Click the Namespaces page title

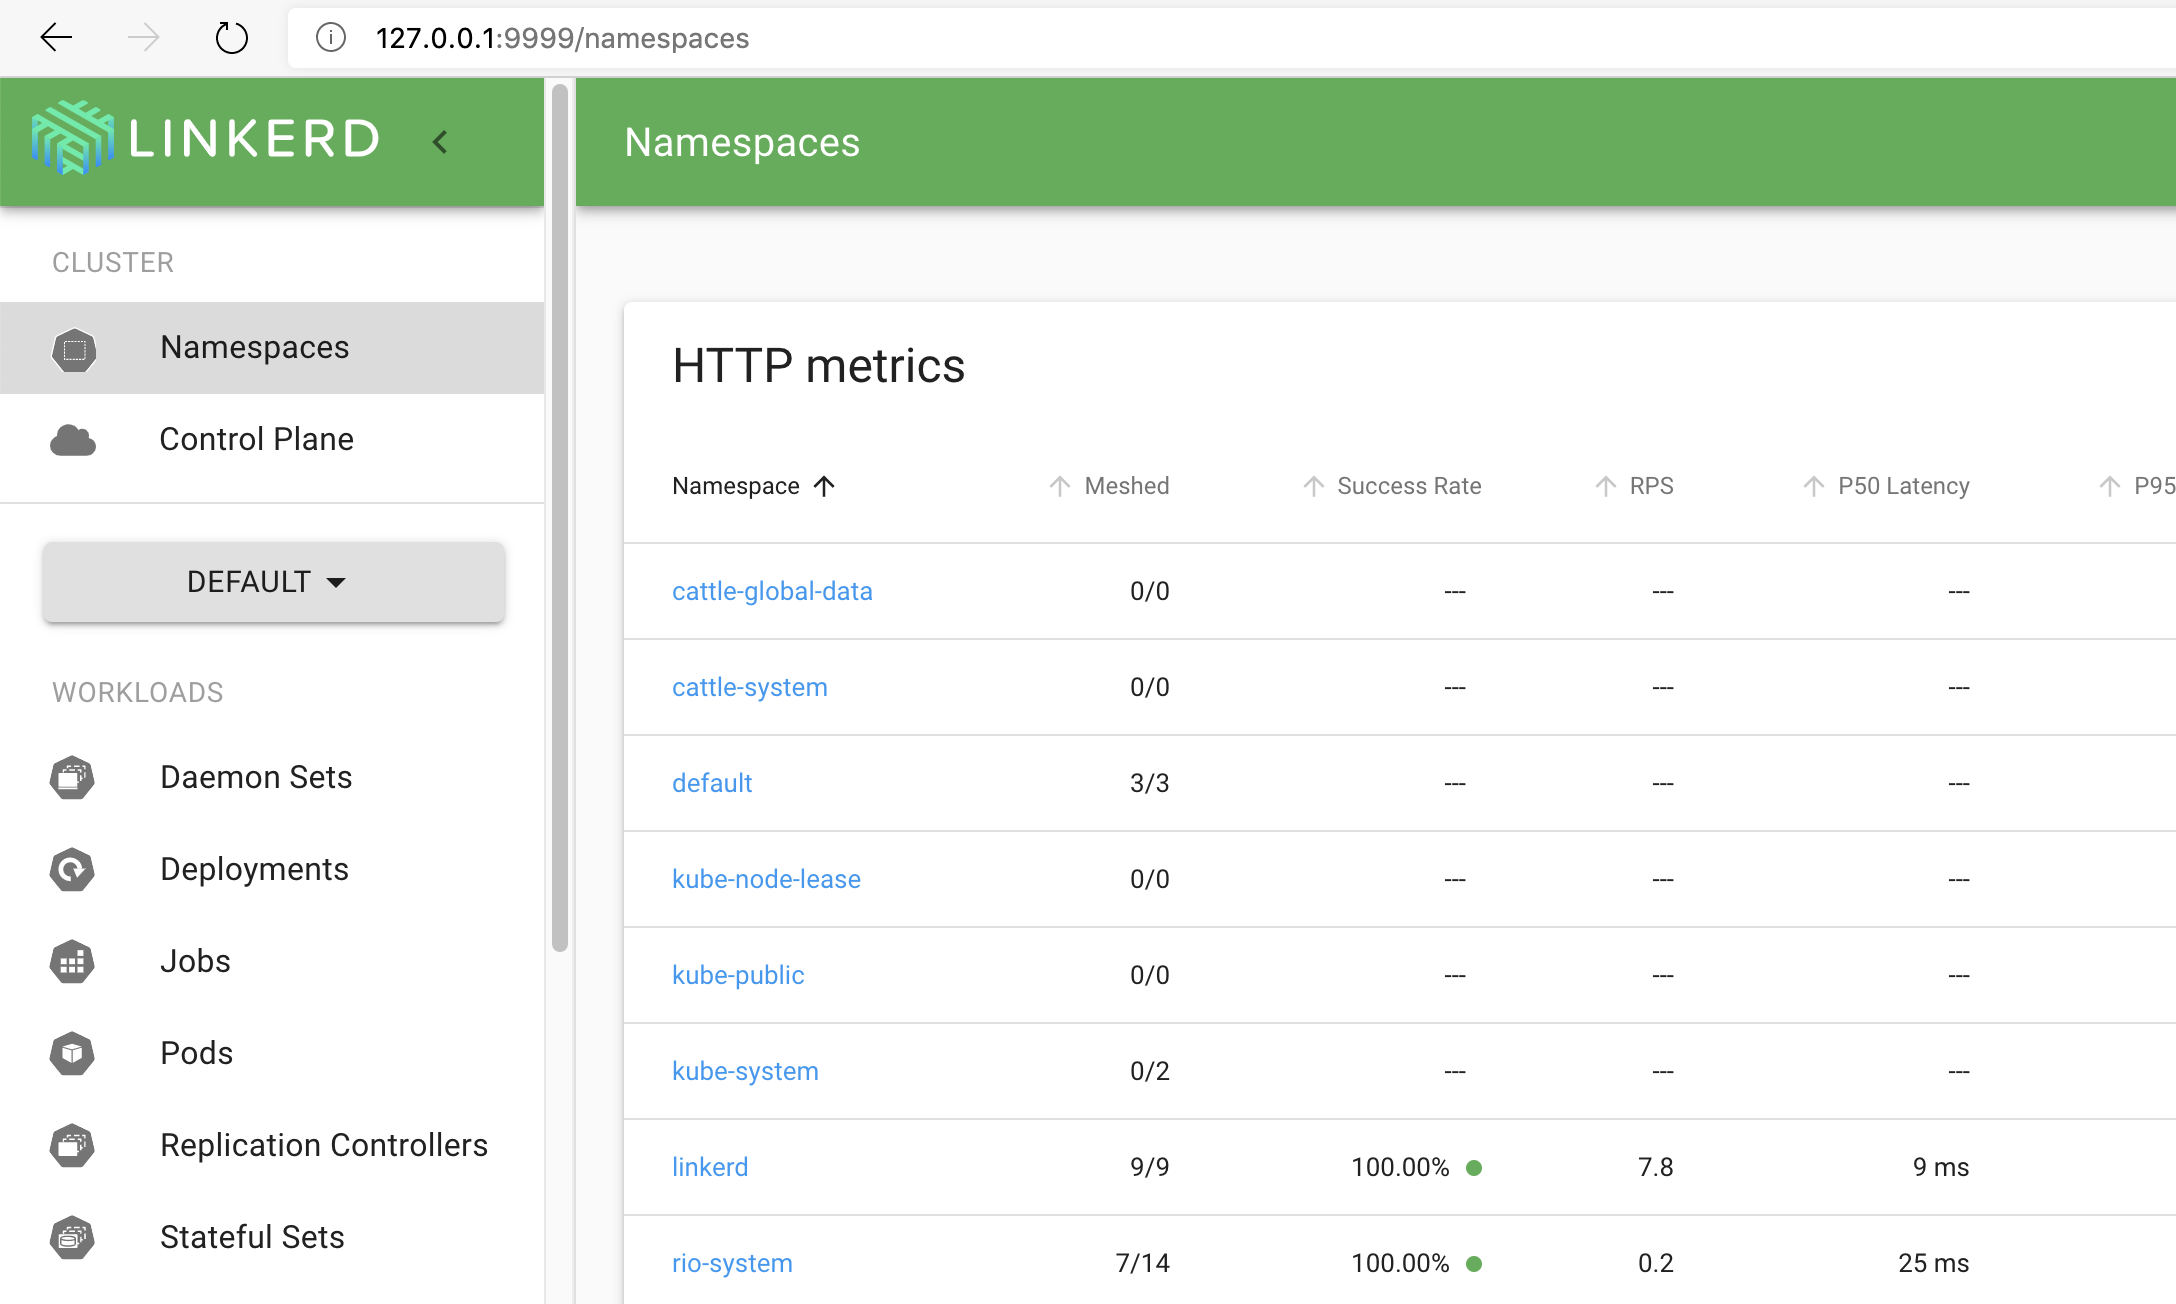pos(742,142)
